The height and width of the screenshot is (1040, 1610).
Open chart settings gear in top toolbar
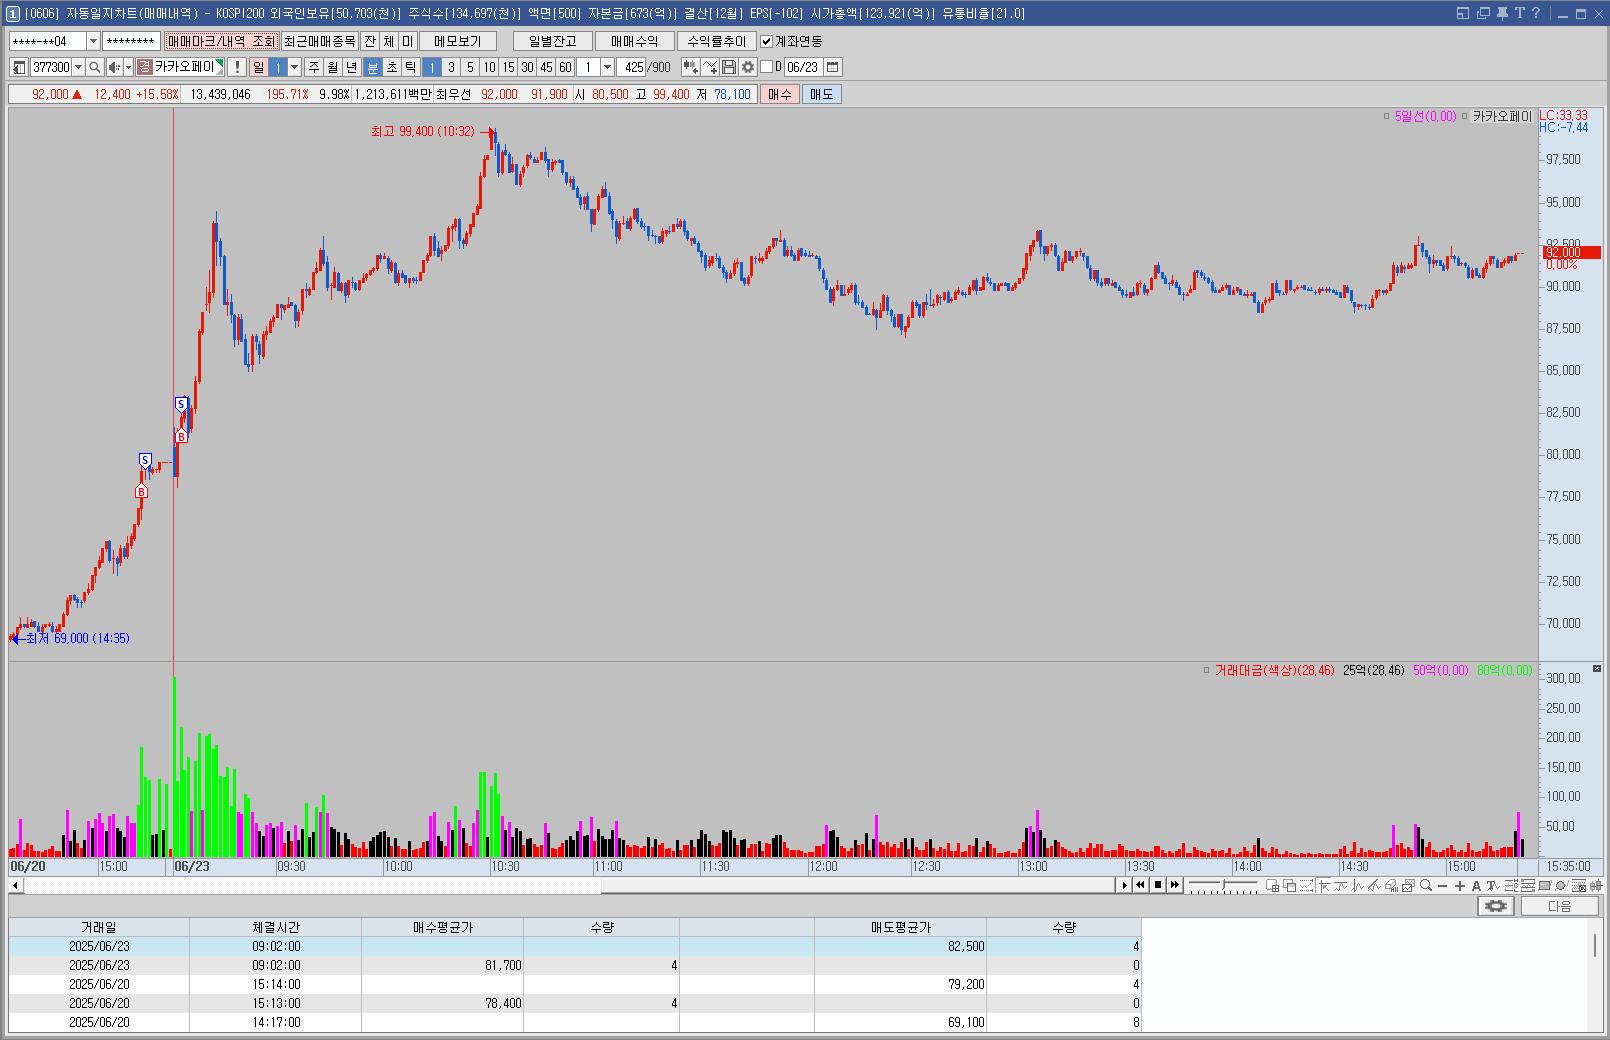pyautogui.click(x=748, y=67)
